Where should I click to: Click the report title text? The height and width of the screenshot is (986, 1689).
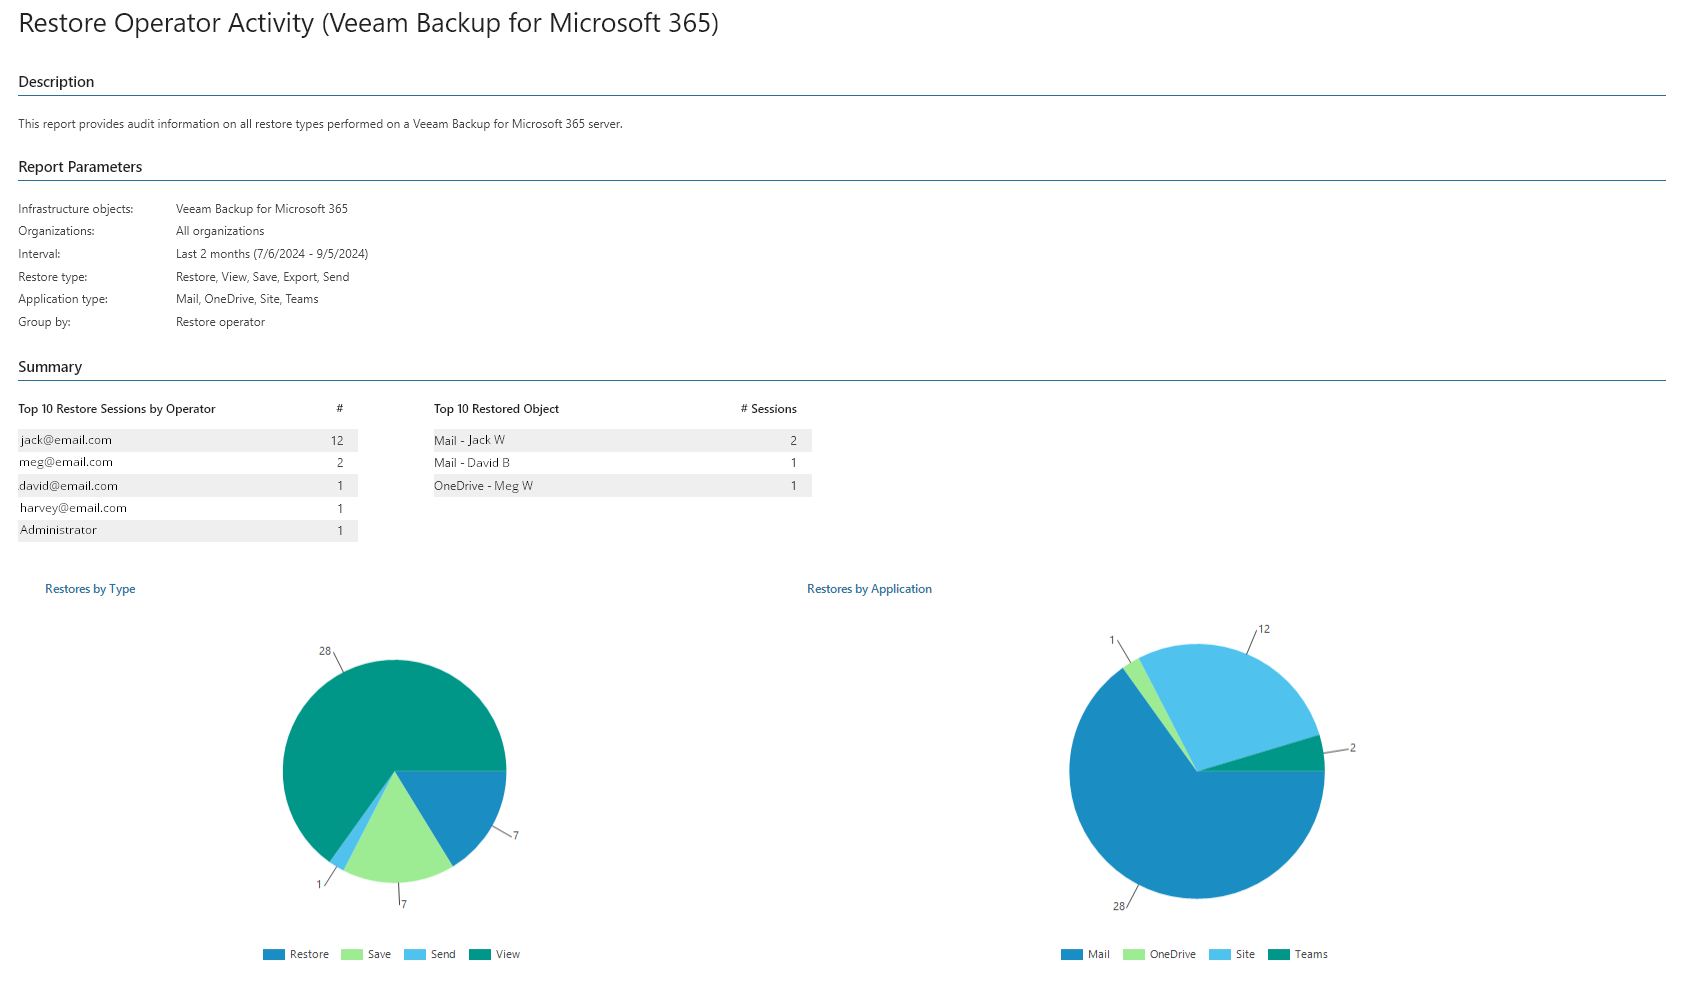tap(369, 23)
